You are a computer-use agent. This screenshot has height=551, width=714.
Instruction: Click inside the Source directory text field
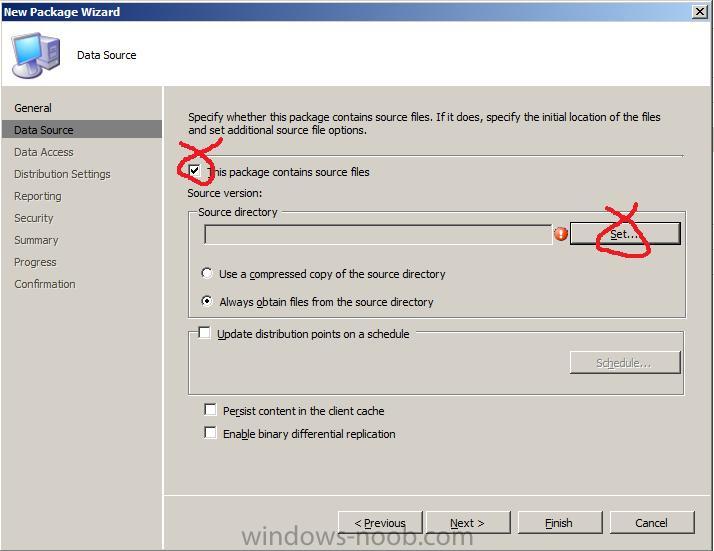point(378,235)
